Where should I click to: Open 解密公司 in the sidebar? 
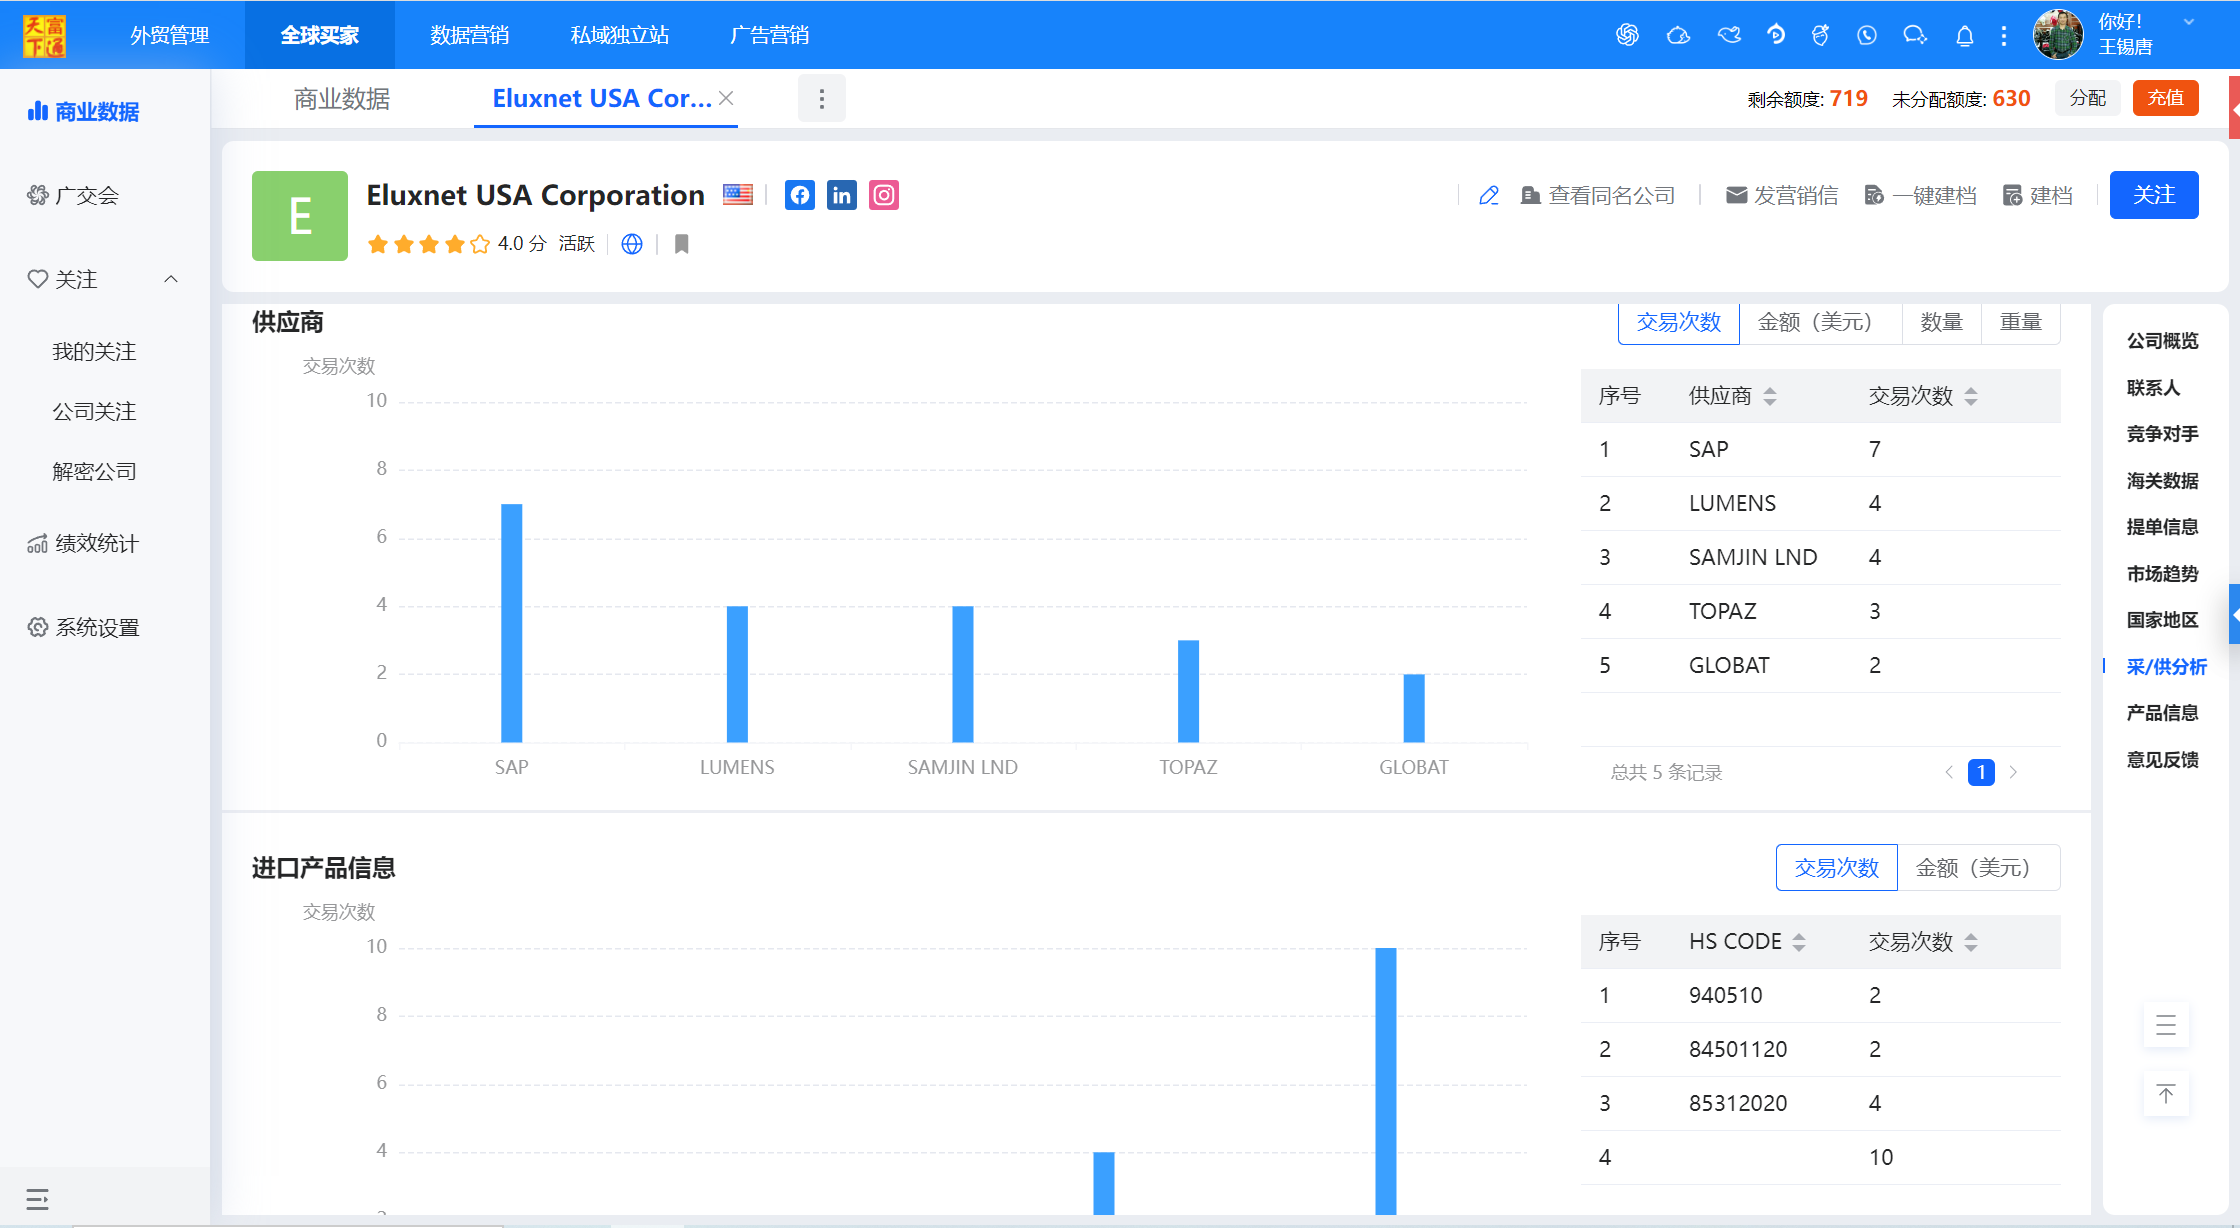click(x=94, y=472)
